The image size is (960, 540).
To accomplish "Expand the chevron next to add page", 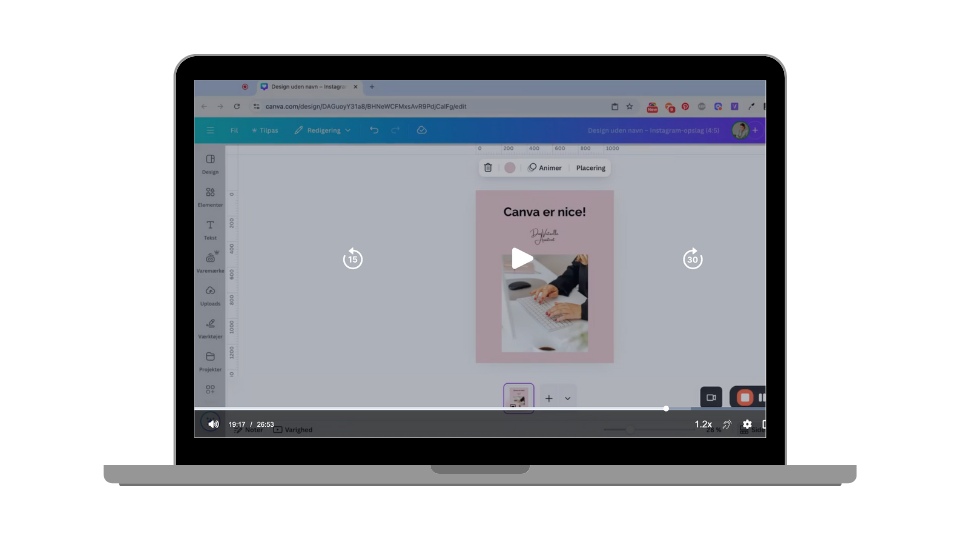I will [568, 398].
